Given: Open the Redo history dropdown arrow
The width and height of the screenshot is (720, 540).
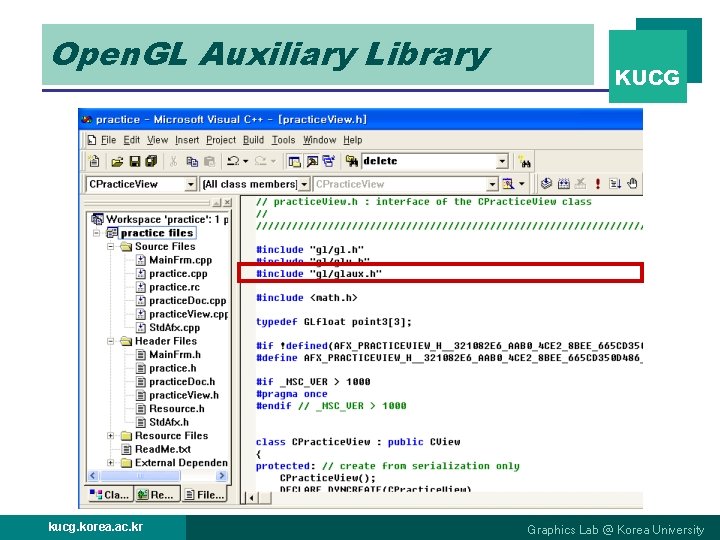Looking at the screenshot, I should [x=273, y=161].
